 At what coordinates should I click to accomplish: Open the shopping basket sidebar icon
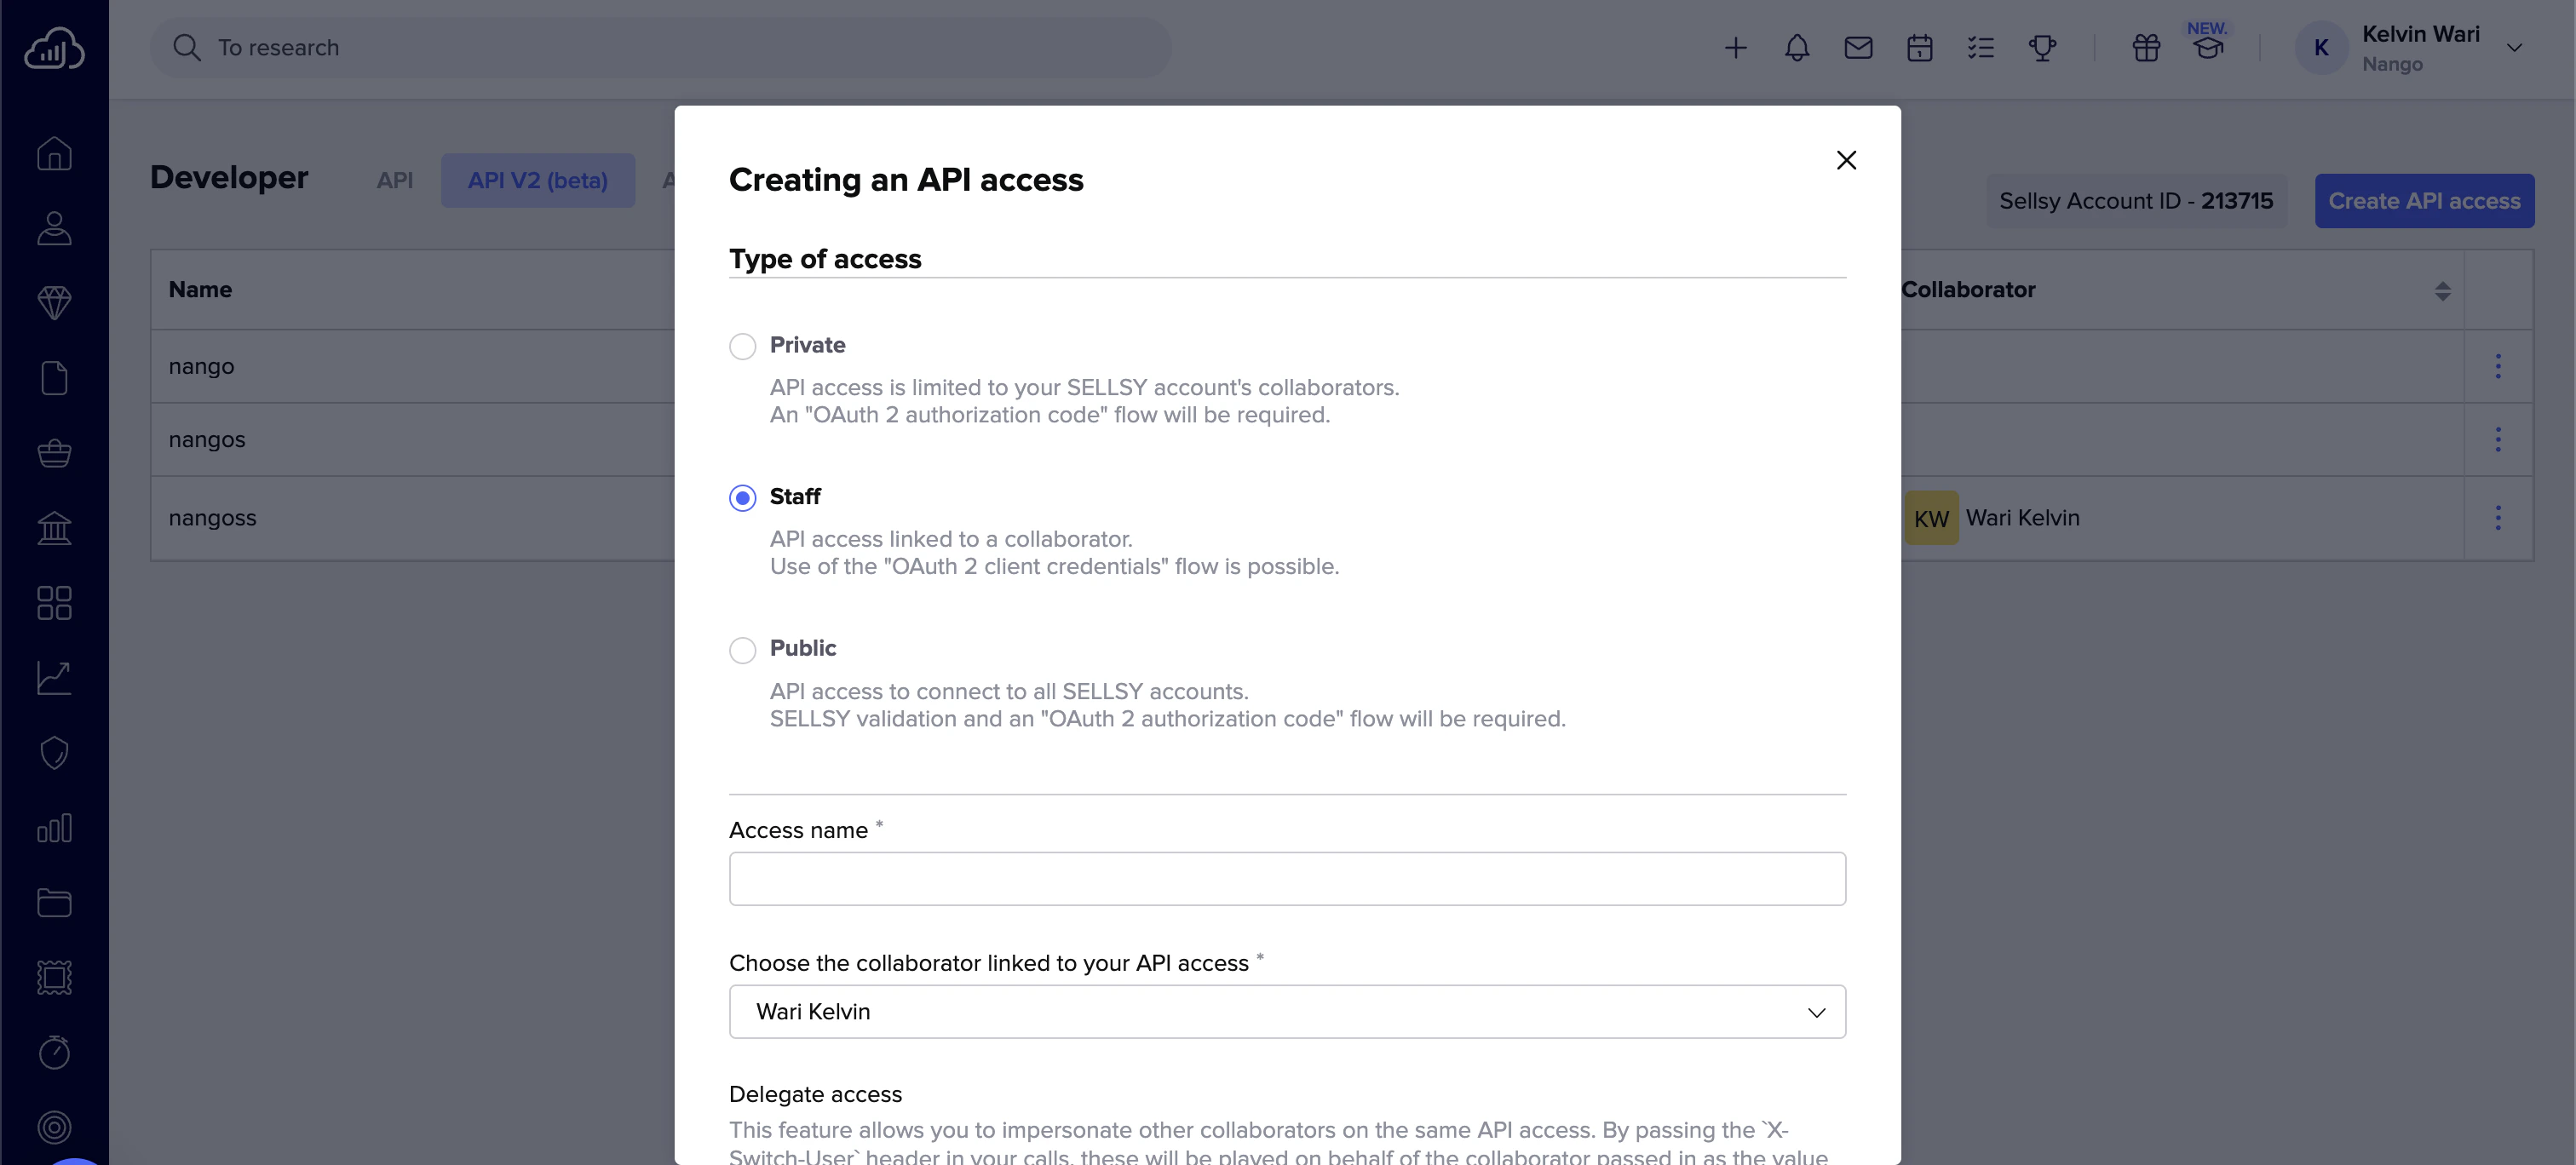click(54, 453)
